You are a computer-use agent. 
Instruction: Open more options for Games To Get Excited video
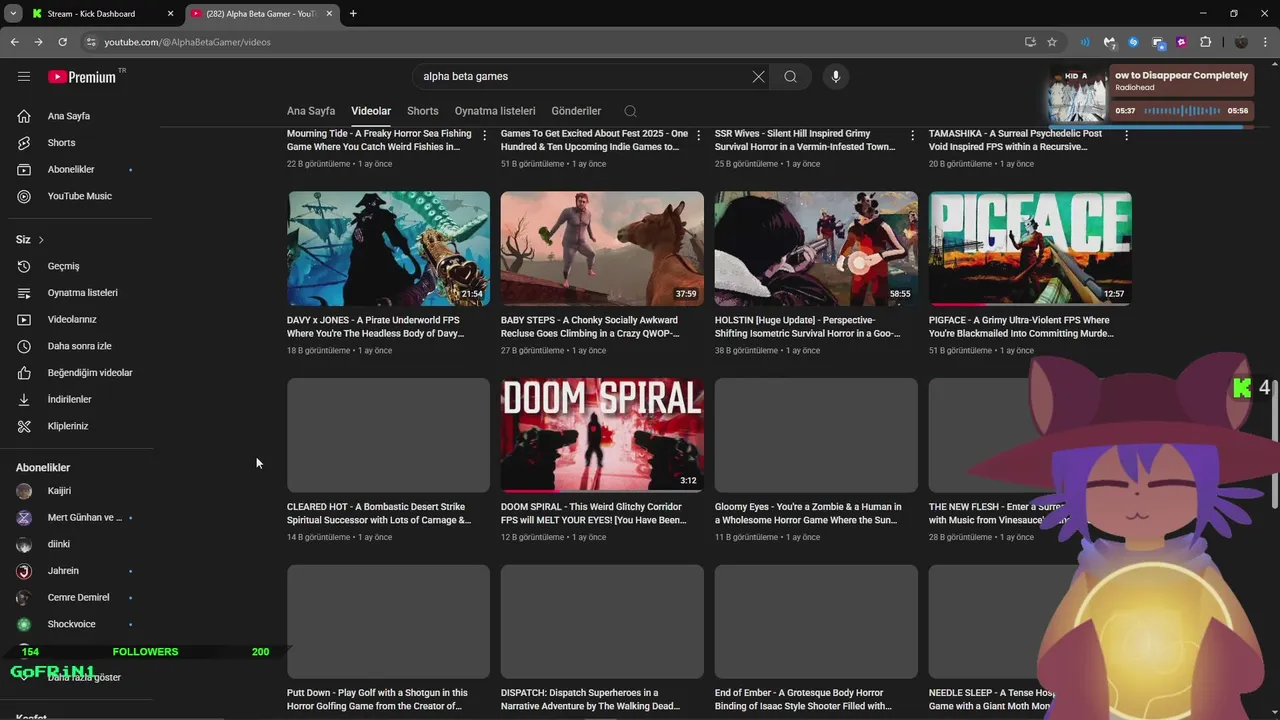699,135
